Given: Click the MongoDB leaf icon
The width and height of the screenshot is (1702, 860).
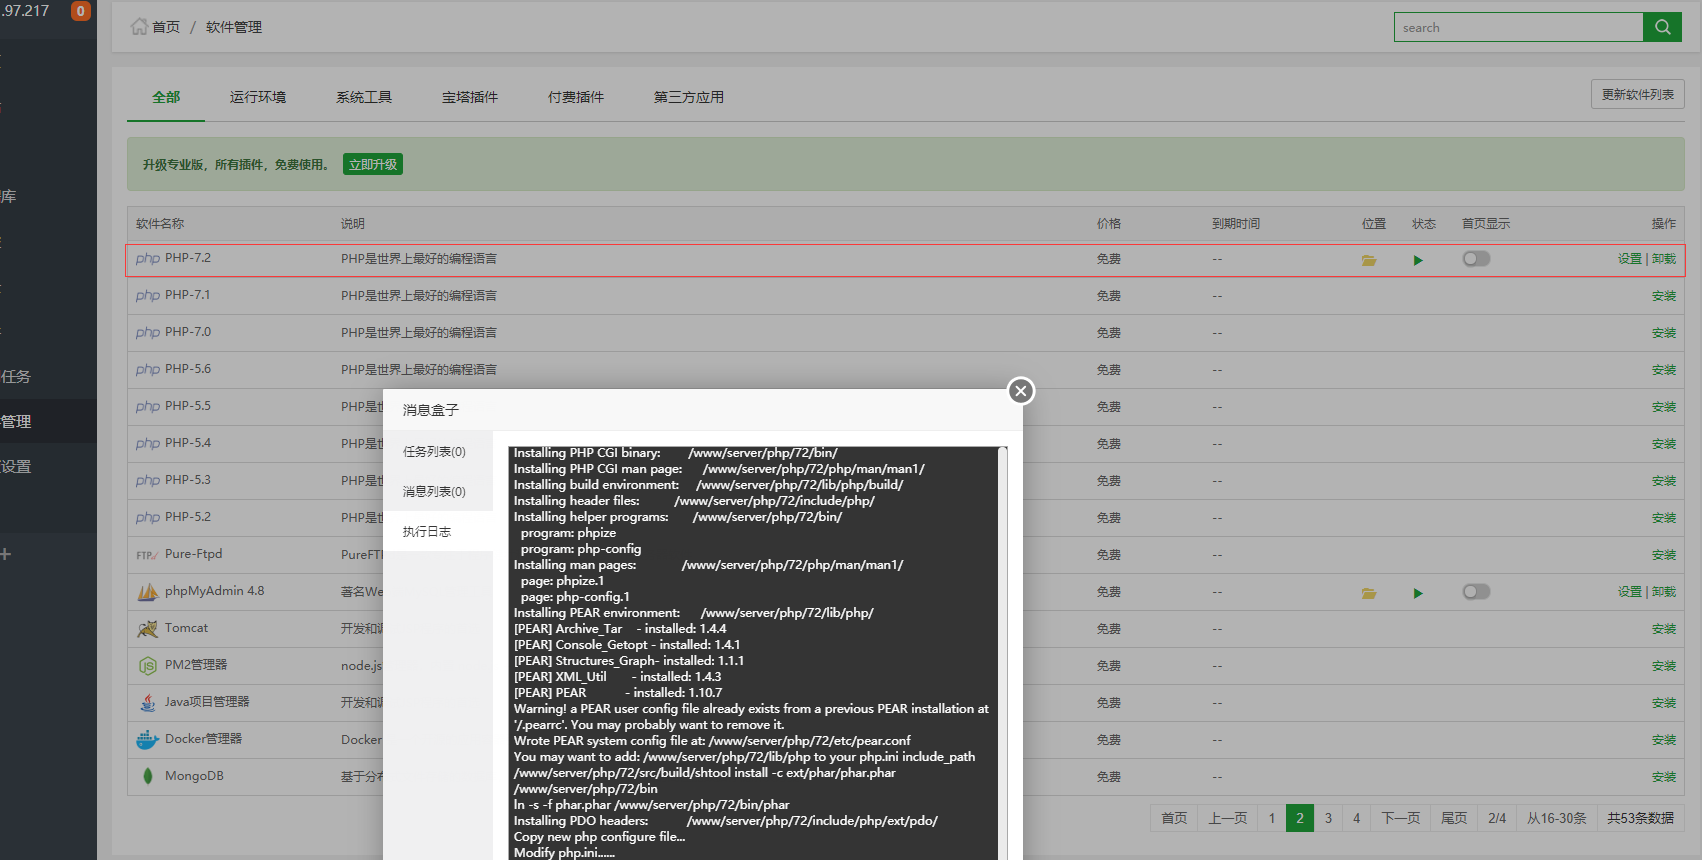Looking at the screenshot, I should click(147, 776).
